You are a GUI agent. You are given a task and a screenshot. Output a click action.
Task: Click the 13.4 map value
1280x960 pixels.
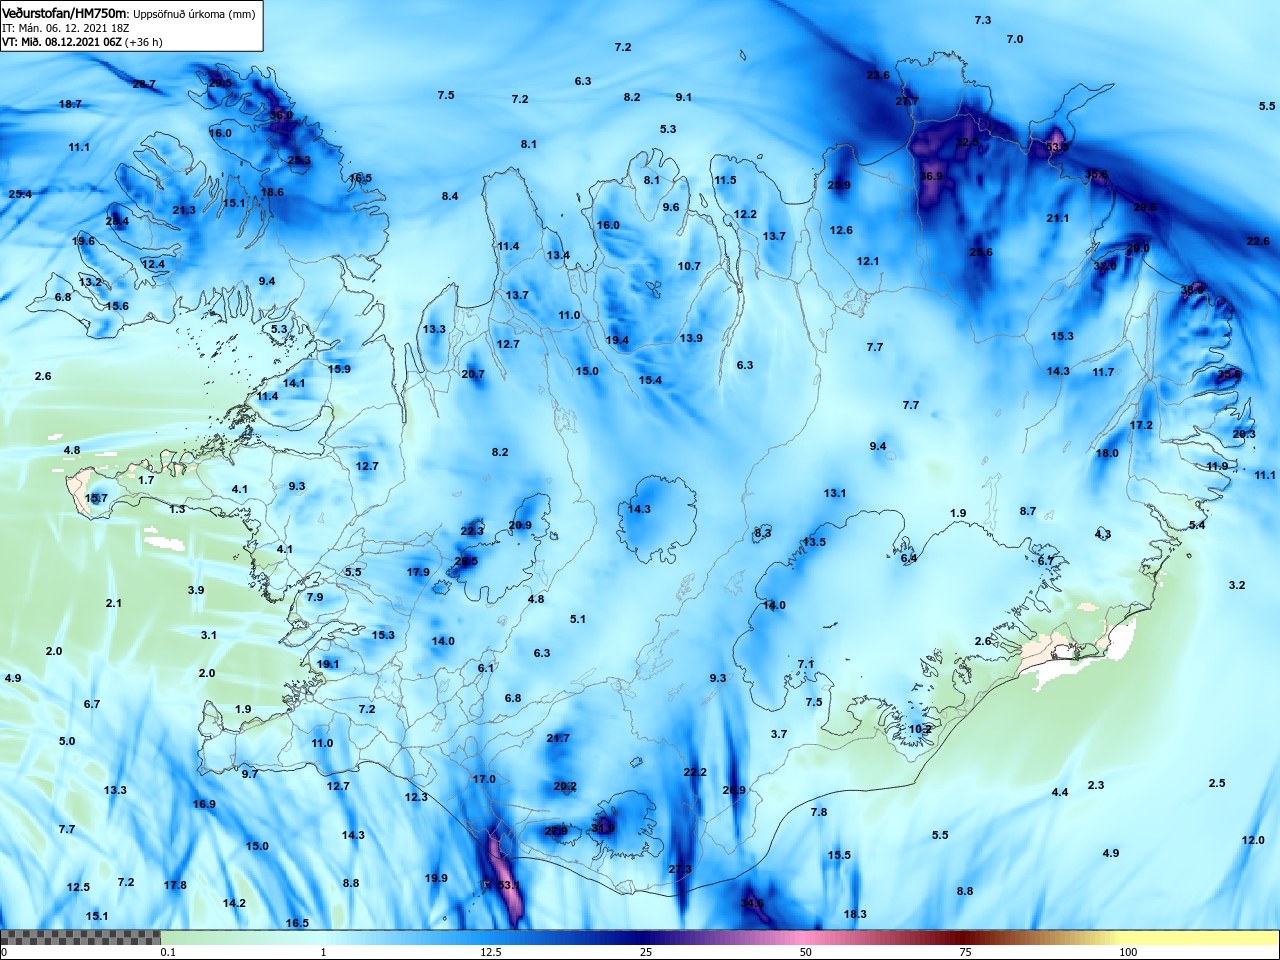point(558,255)
